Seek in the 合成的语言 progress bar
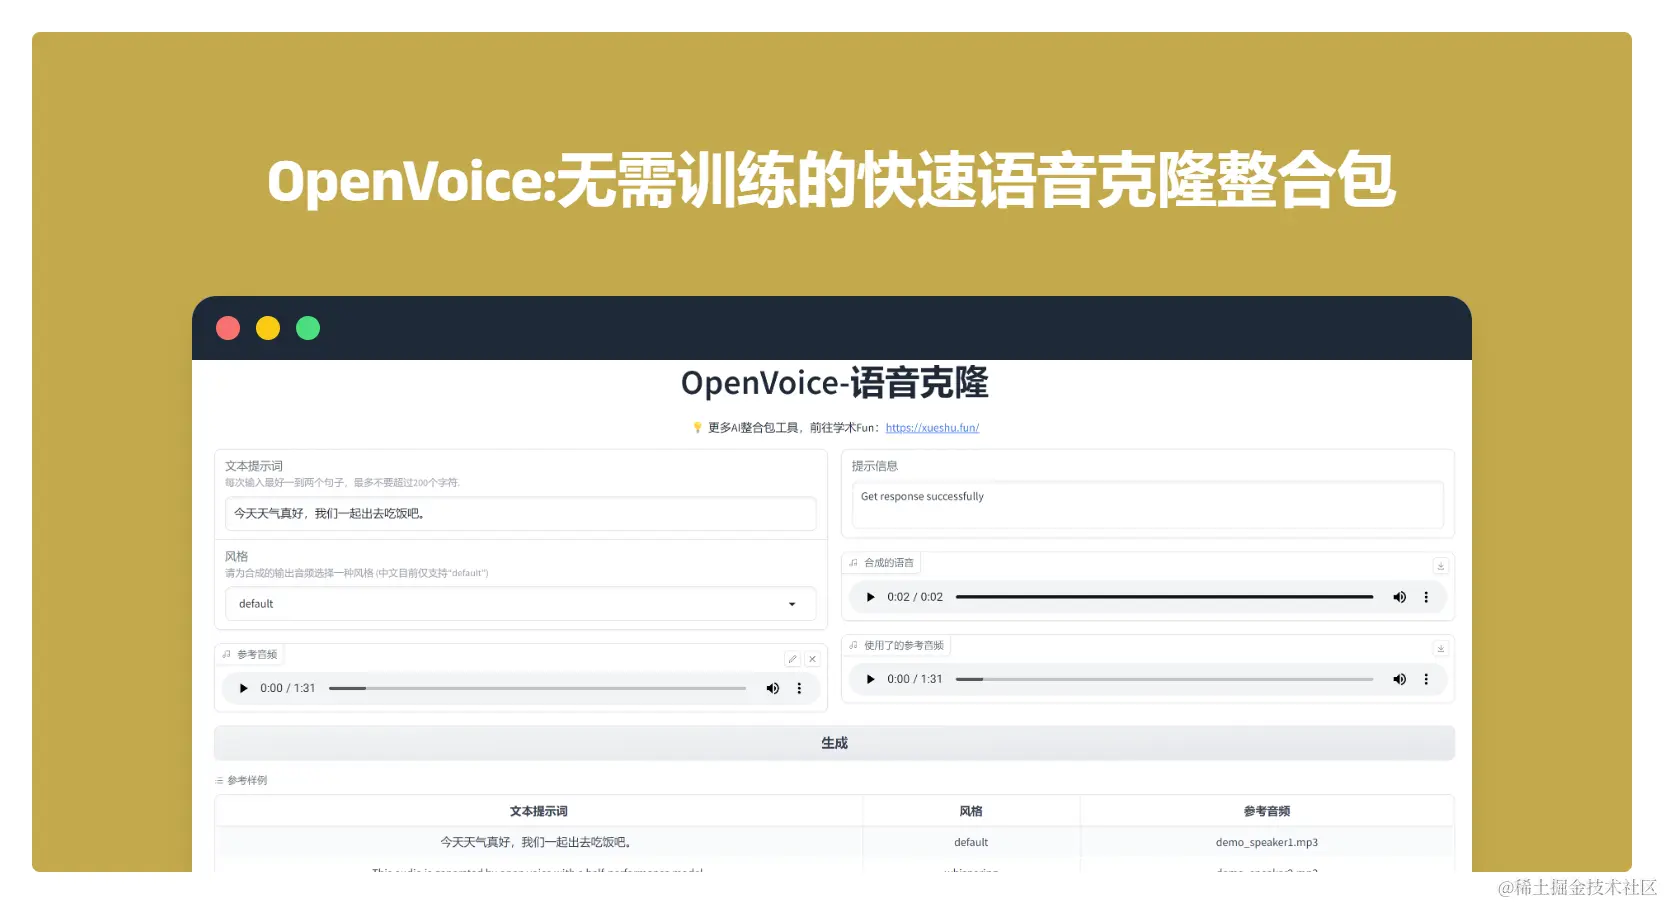The image size is (1664, 904). click(x=1164, y=597)
